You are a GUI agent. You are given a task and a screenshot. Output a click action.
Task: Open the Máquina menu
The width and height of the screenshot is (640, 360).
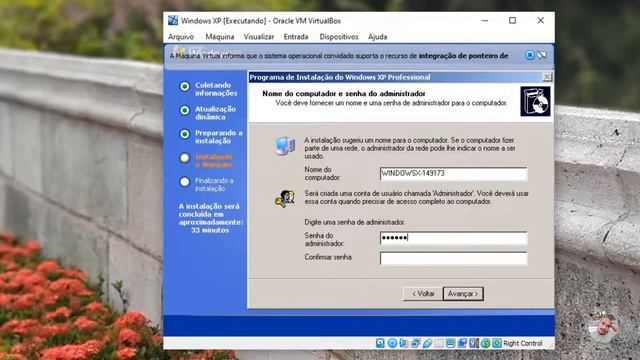pyautogui.click(x=220, y=37)
